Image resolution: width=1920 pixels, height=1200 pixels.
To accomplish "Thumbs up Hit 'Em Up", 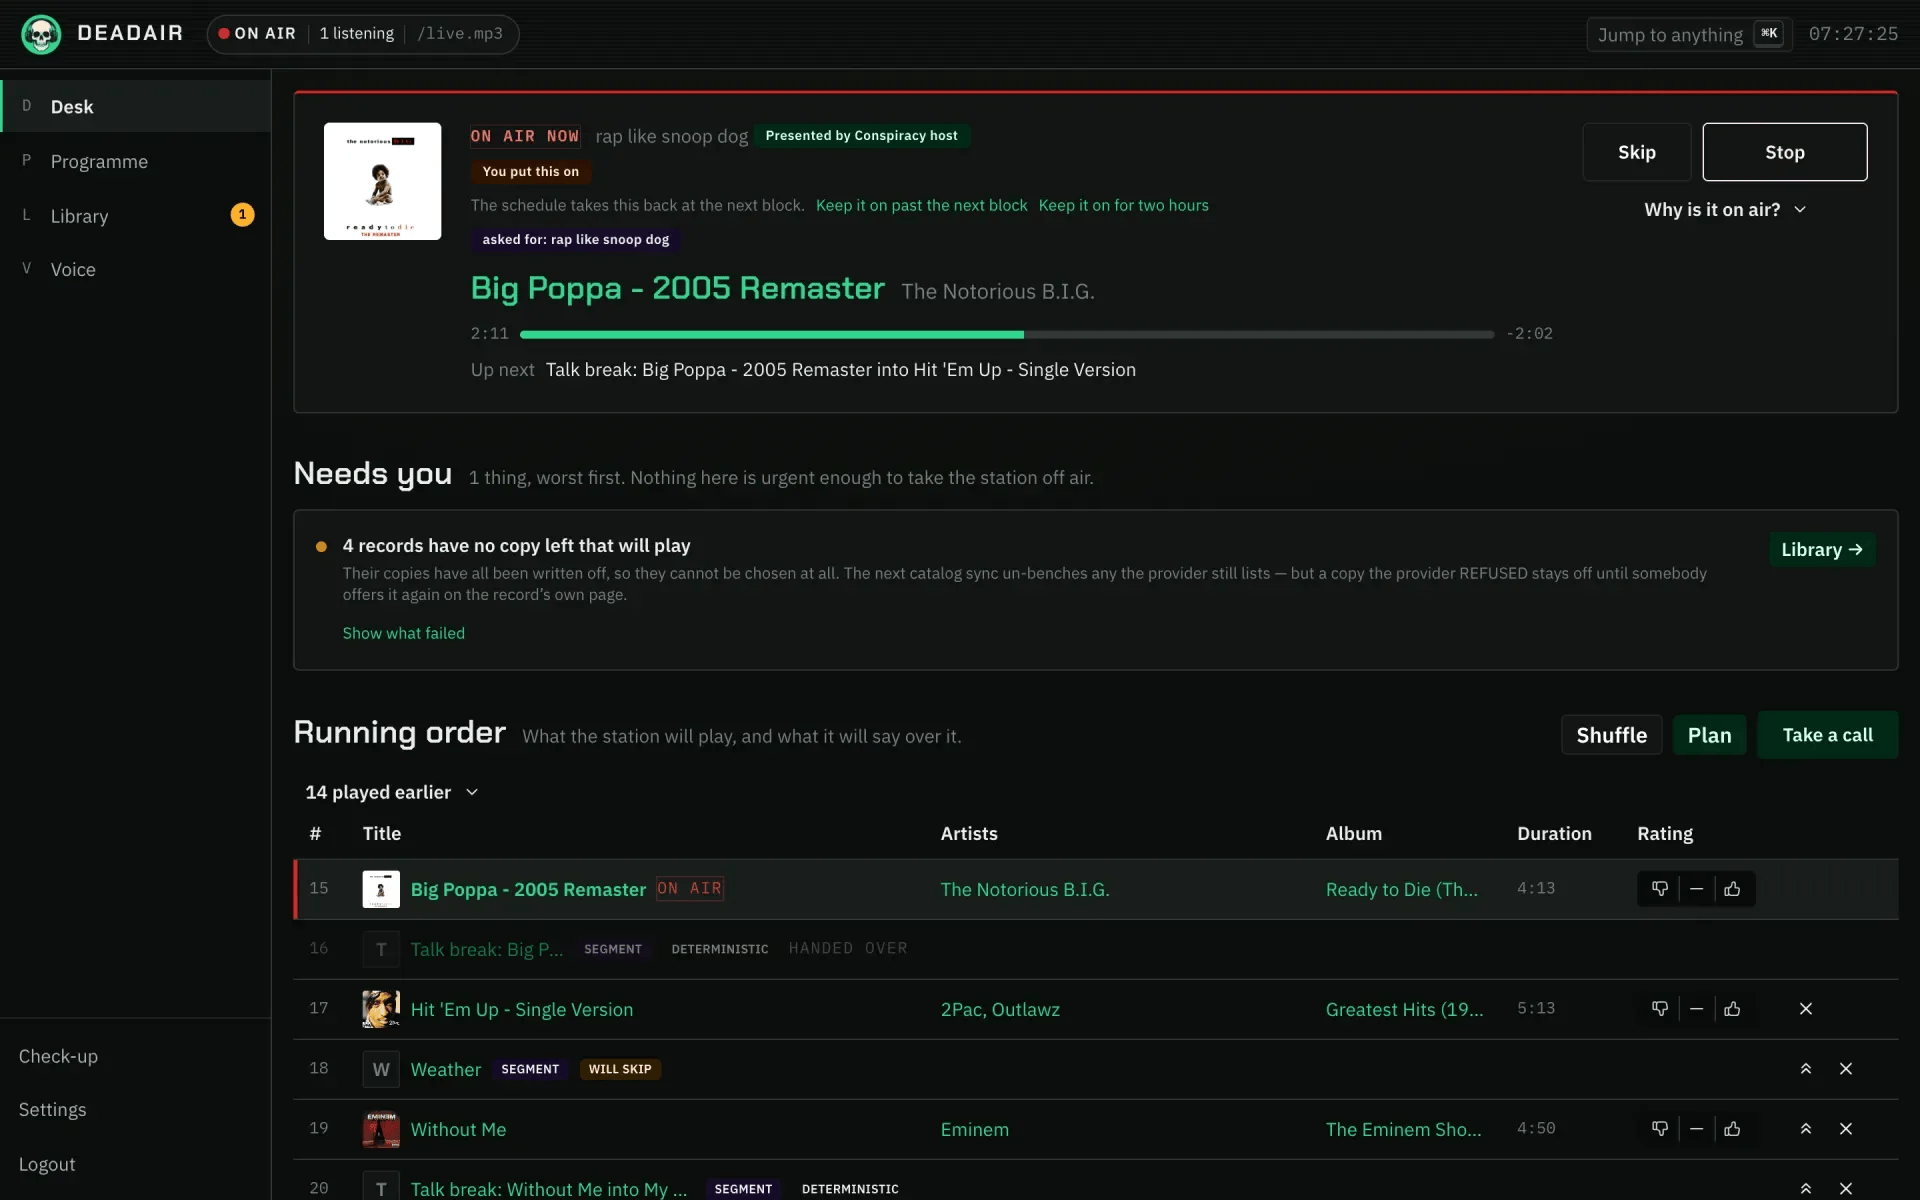I will click(x=1733, y=1009).
